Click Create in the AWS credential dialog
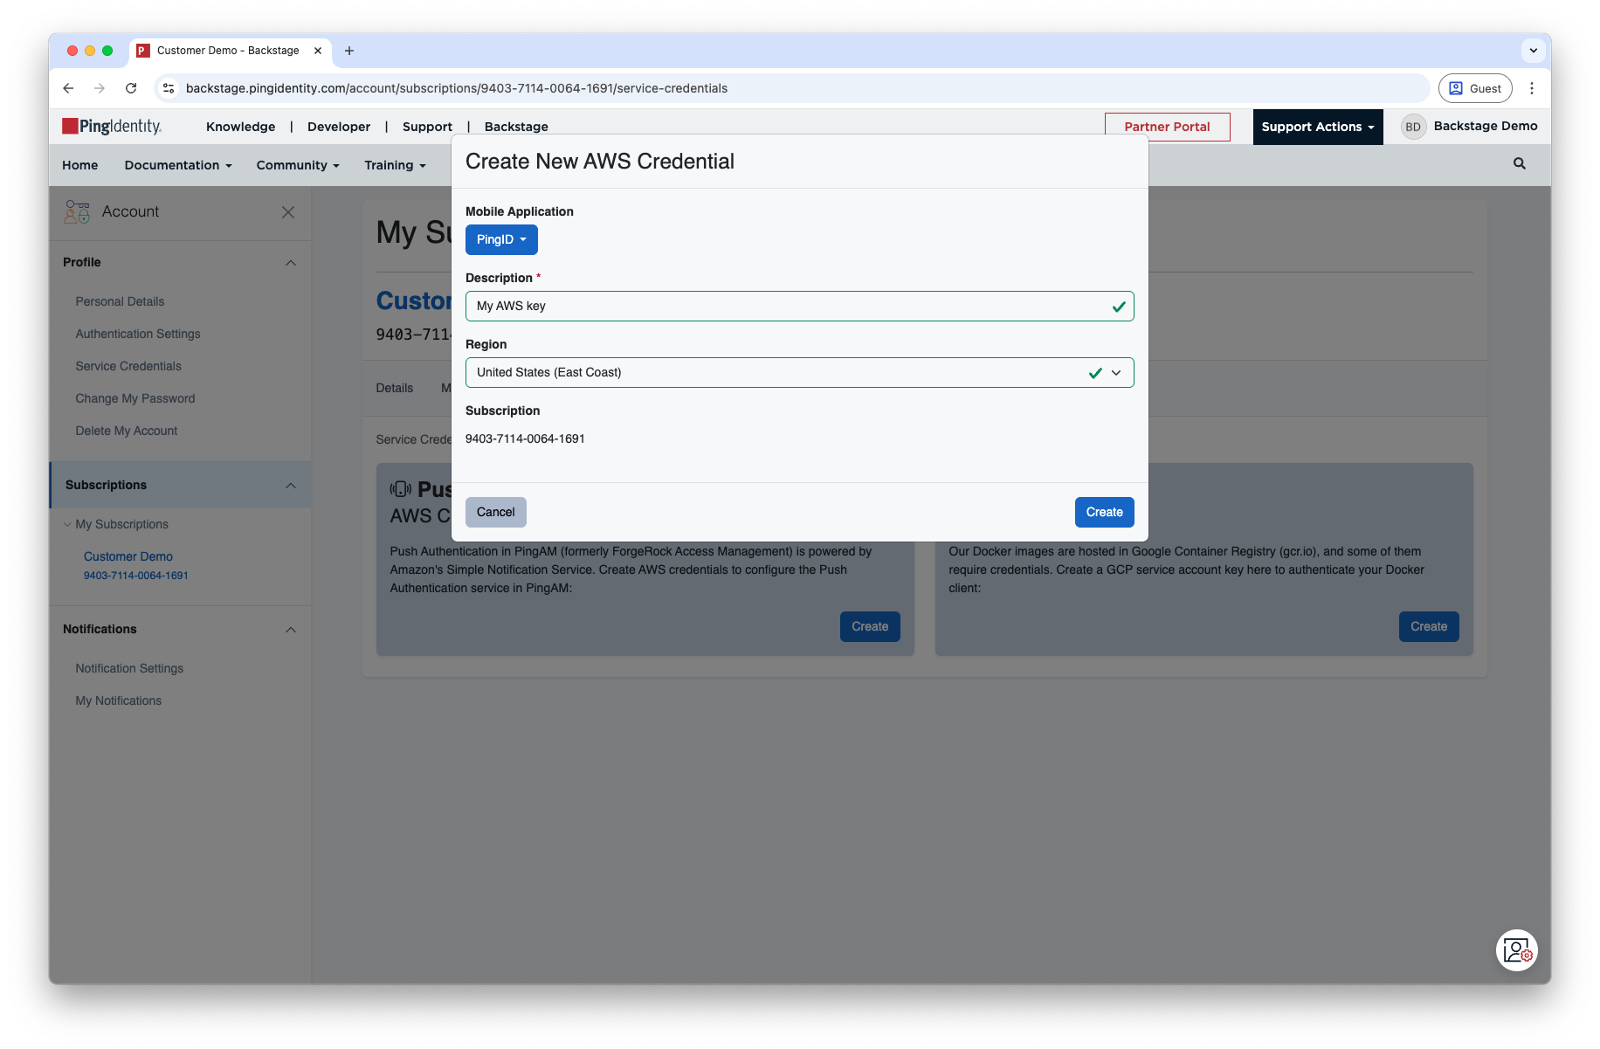 pyautogui.click(x=1104, y=512)
